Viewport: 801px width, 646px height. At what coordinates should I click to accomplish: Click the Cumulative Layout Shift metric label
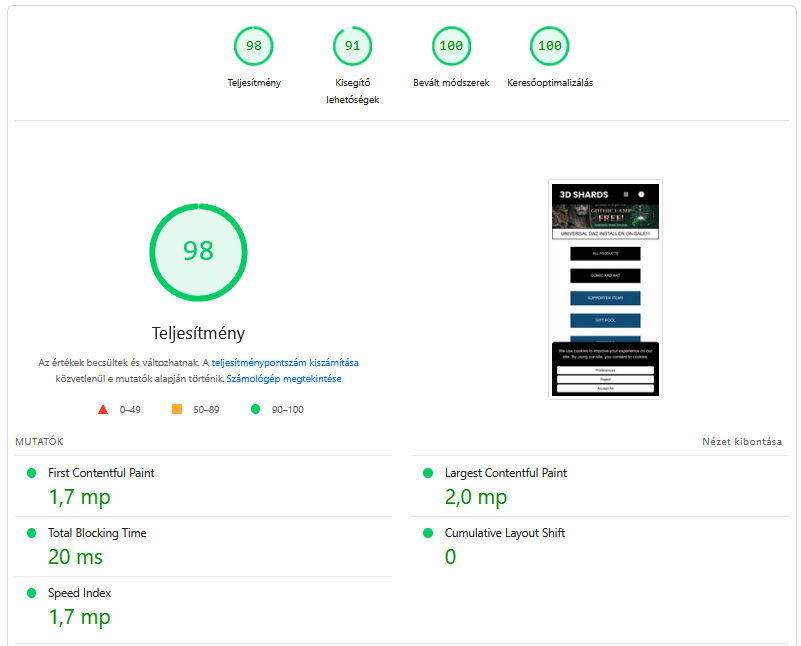pos(505,533)
